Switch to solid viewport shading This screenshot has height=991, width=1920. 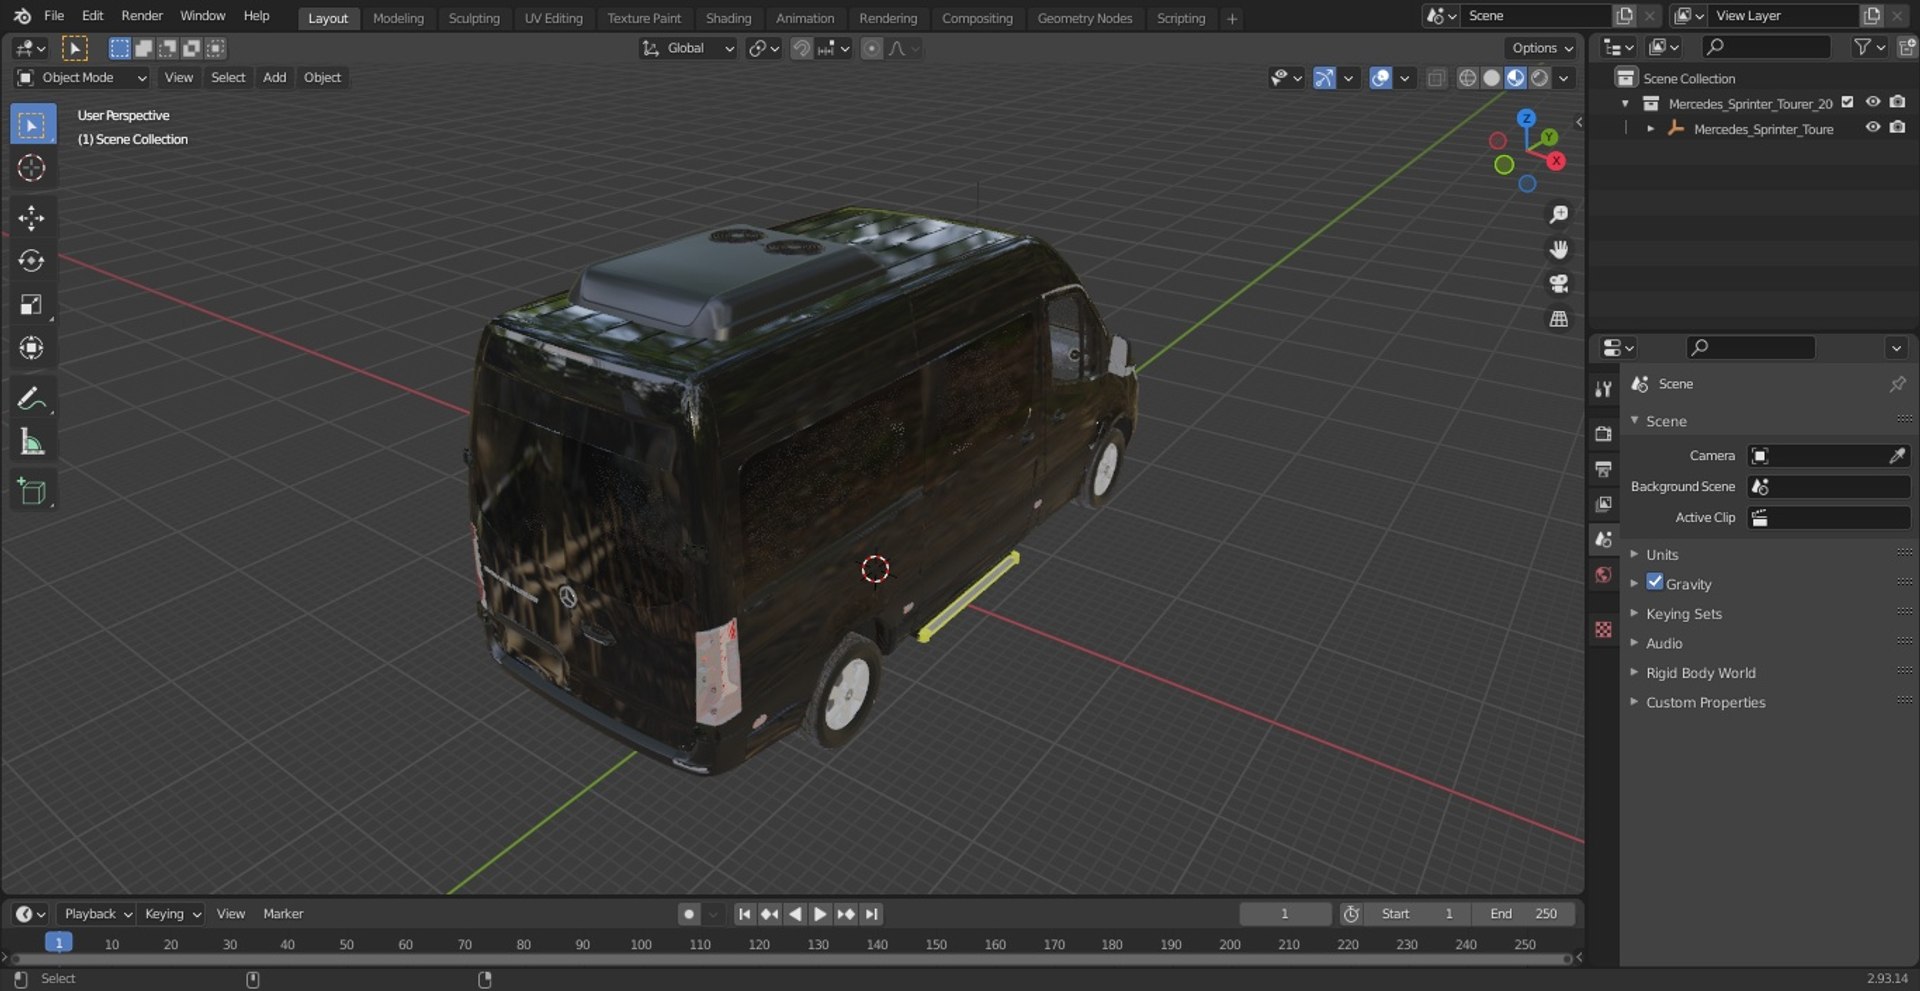[1491, 78]
